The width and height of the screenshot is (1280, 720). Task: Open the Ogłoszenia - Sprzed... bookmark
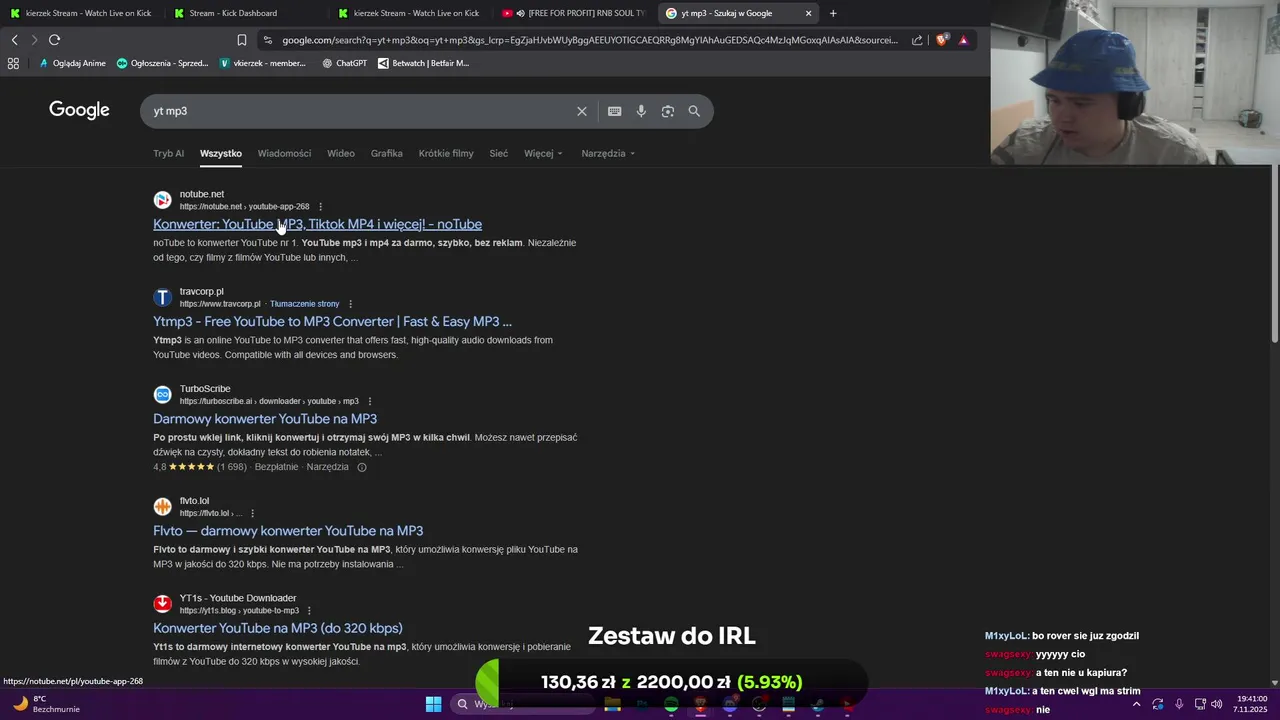tap(163, 63)
